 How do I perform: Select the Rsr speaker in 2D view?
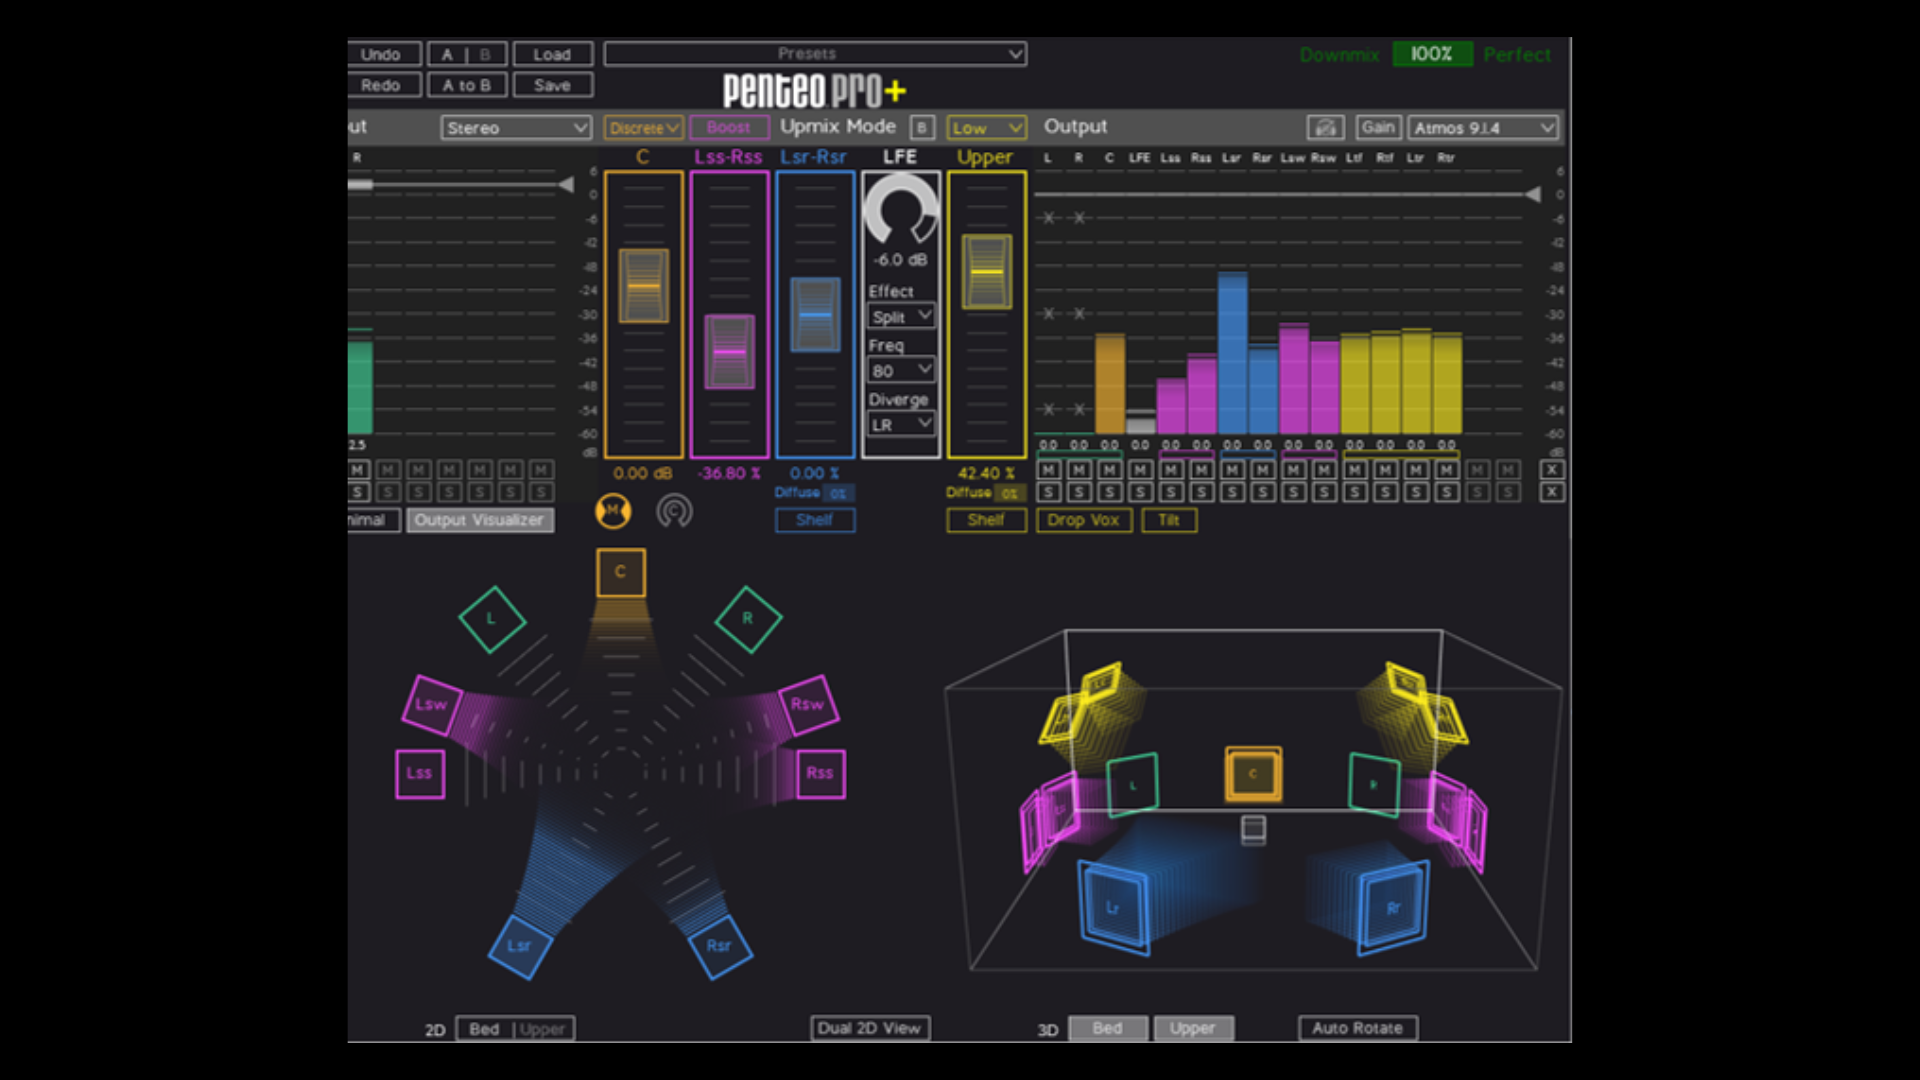pyautogui.click(x=720, y=946)
